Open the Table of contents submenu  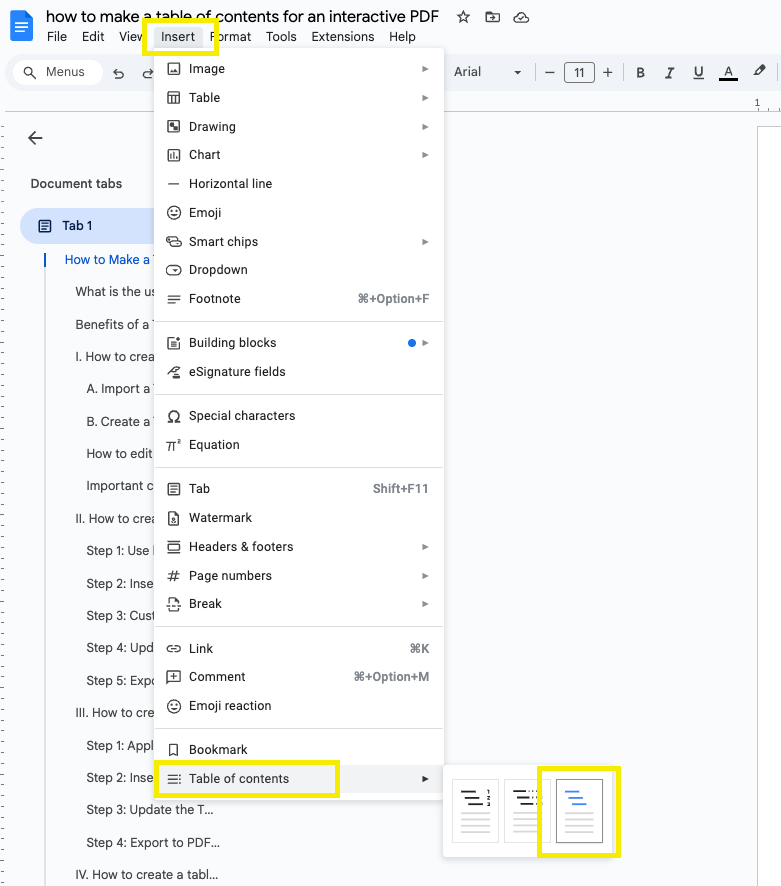point(299,779)
